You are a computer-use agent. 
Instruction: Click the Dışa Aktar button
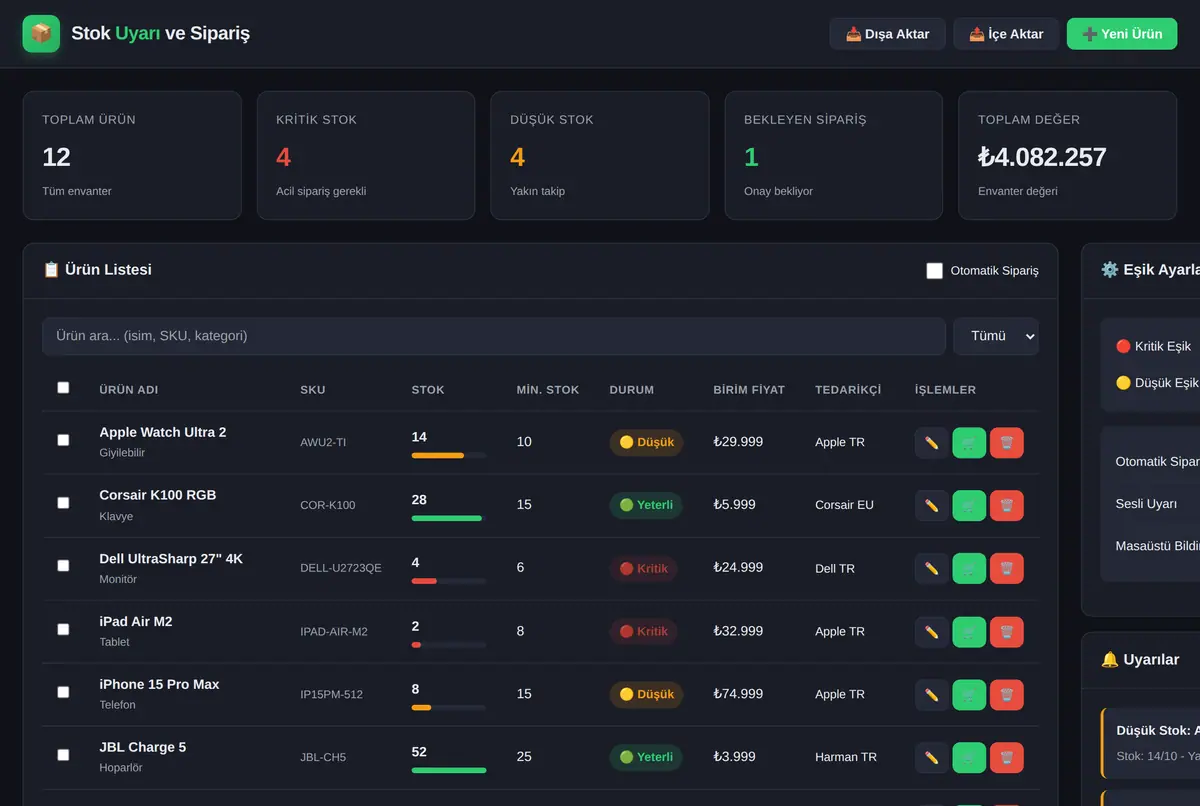point(887,34)
